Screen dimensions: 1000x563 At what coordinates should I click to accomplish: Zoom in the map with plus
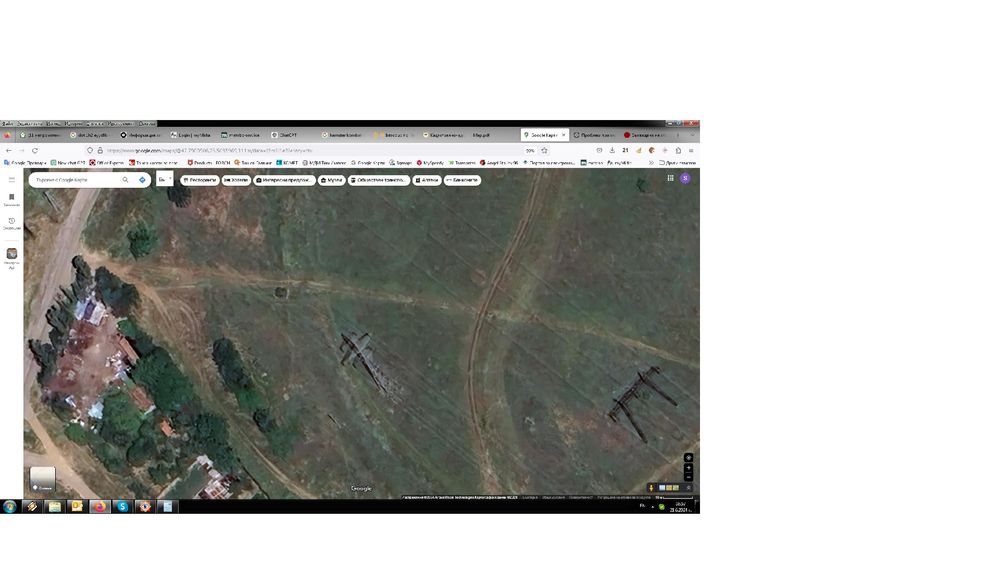[688, 468]
